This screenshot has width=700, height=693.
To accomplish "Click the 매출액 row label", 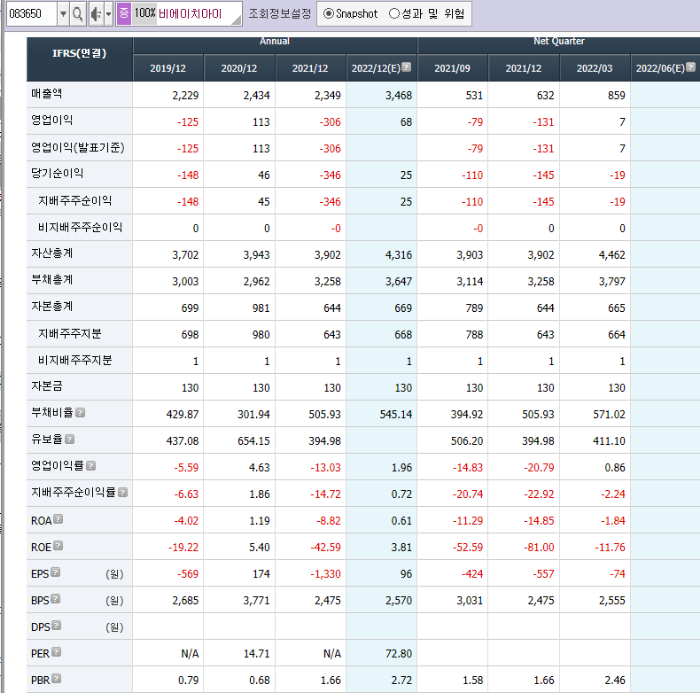I will [x=46, y=94].
